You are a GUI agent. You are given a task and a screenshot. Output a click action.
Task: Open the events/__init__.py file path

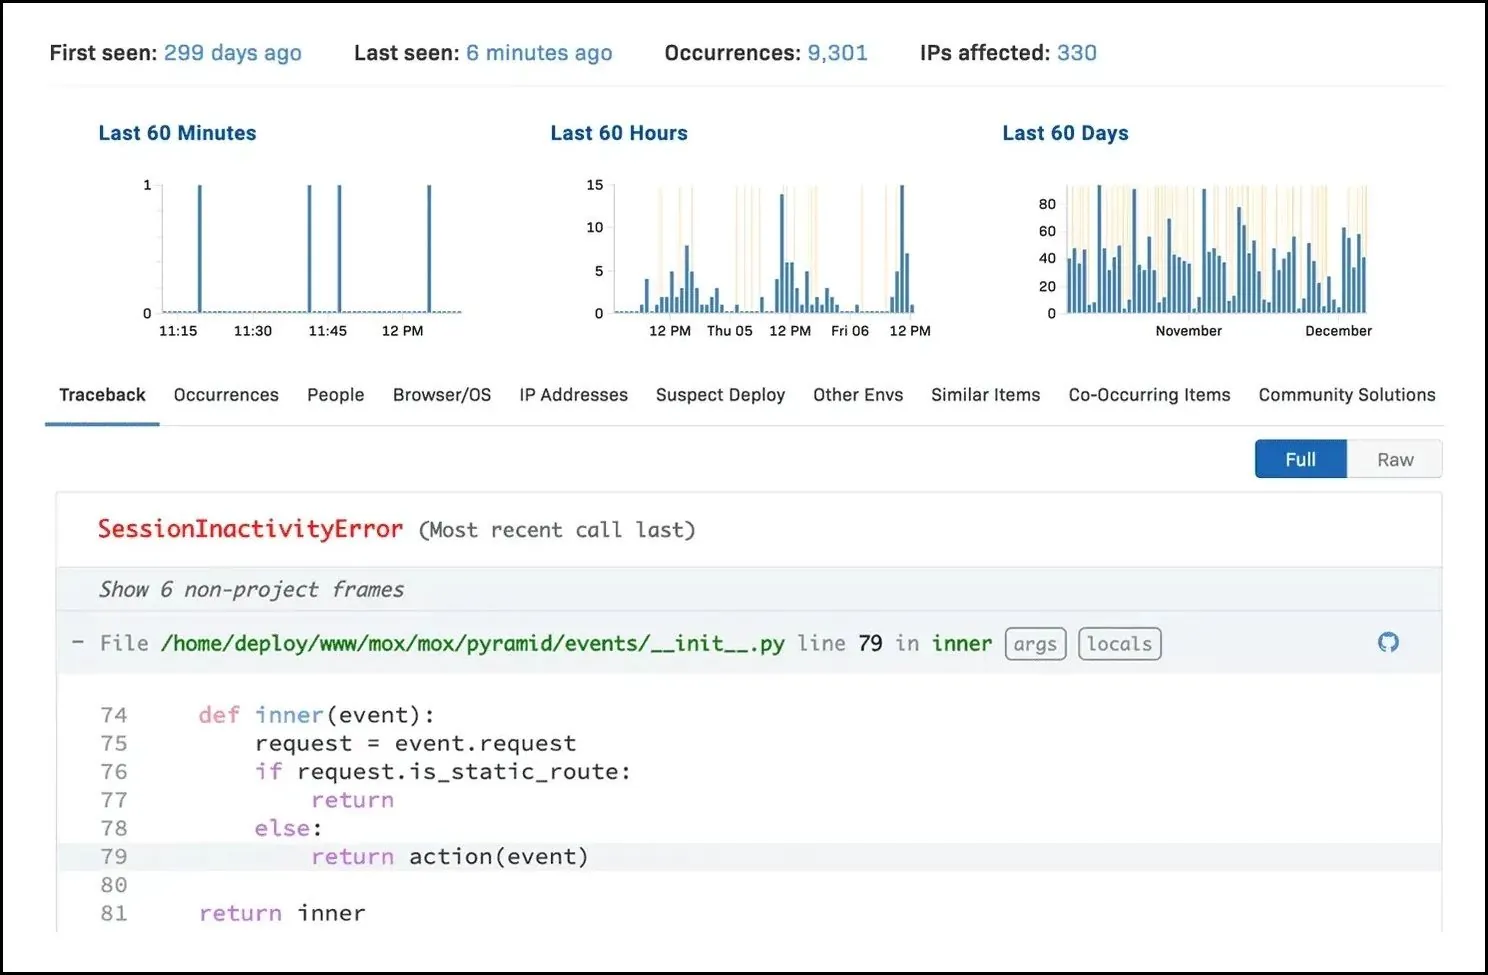click(x=472, y=643)
